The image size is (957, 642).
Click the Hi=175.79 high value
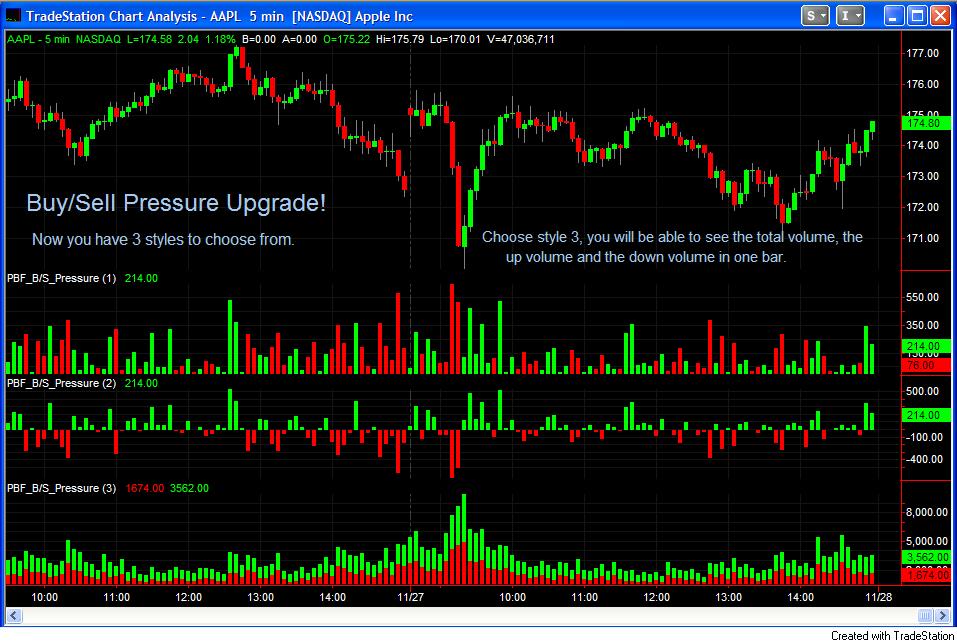tap(400, 39)
